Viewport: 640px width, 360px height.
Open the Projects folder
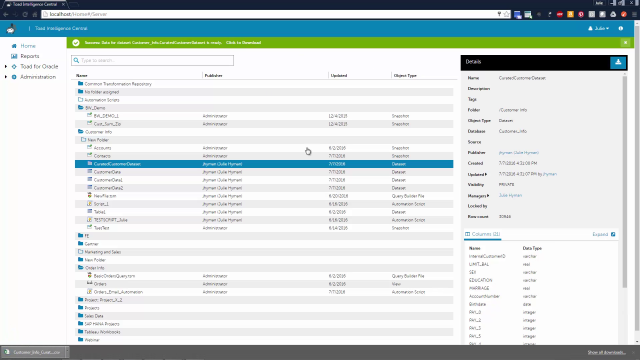(91, 308)
